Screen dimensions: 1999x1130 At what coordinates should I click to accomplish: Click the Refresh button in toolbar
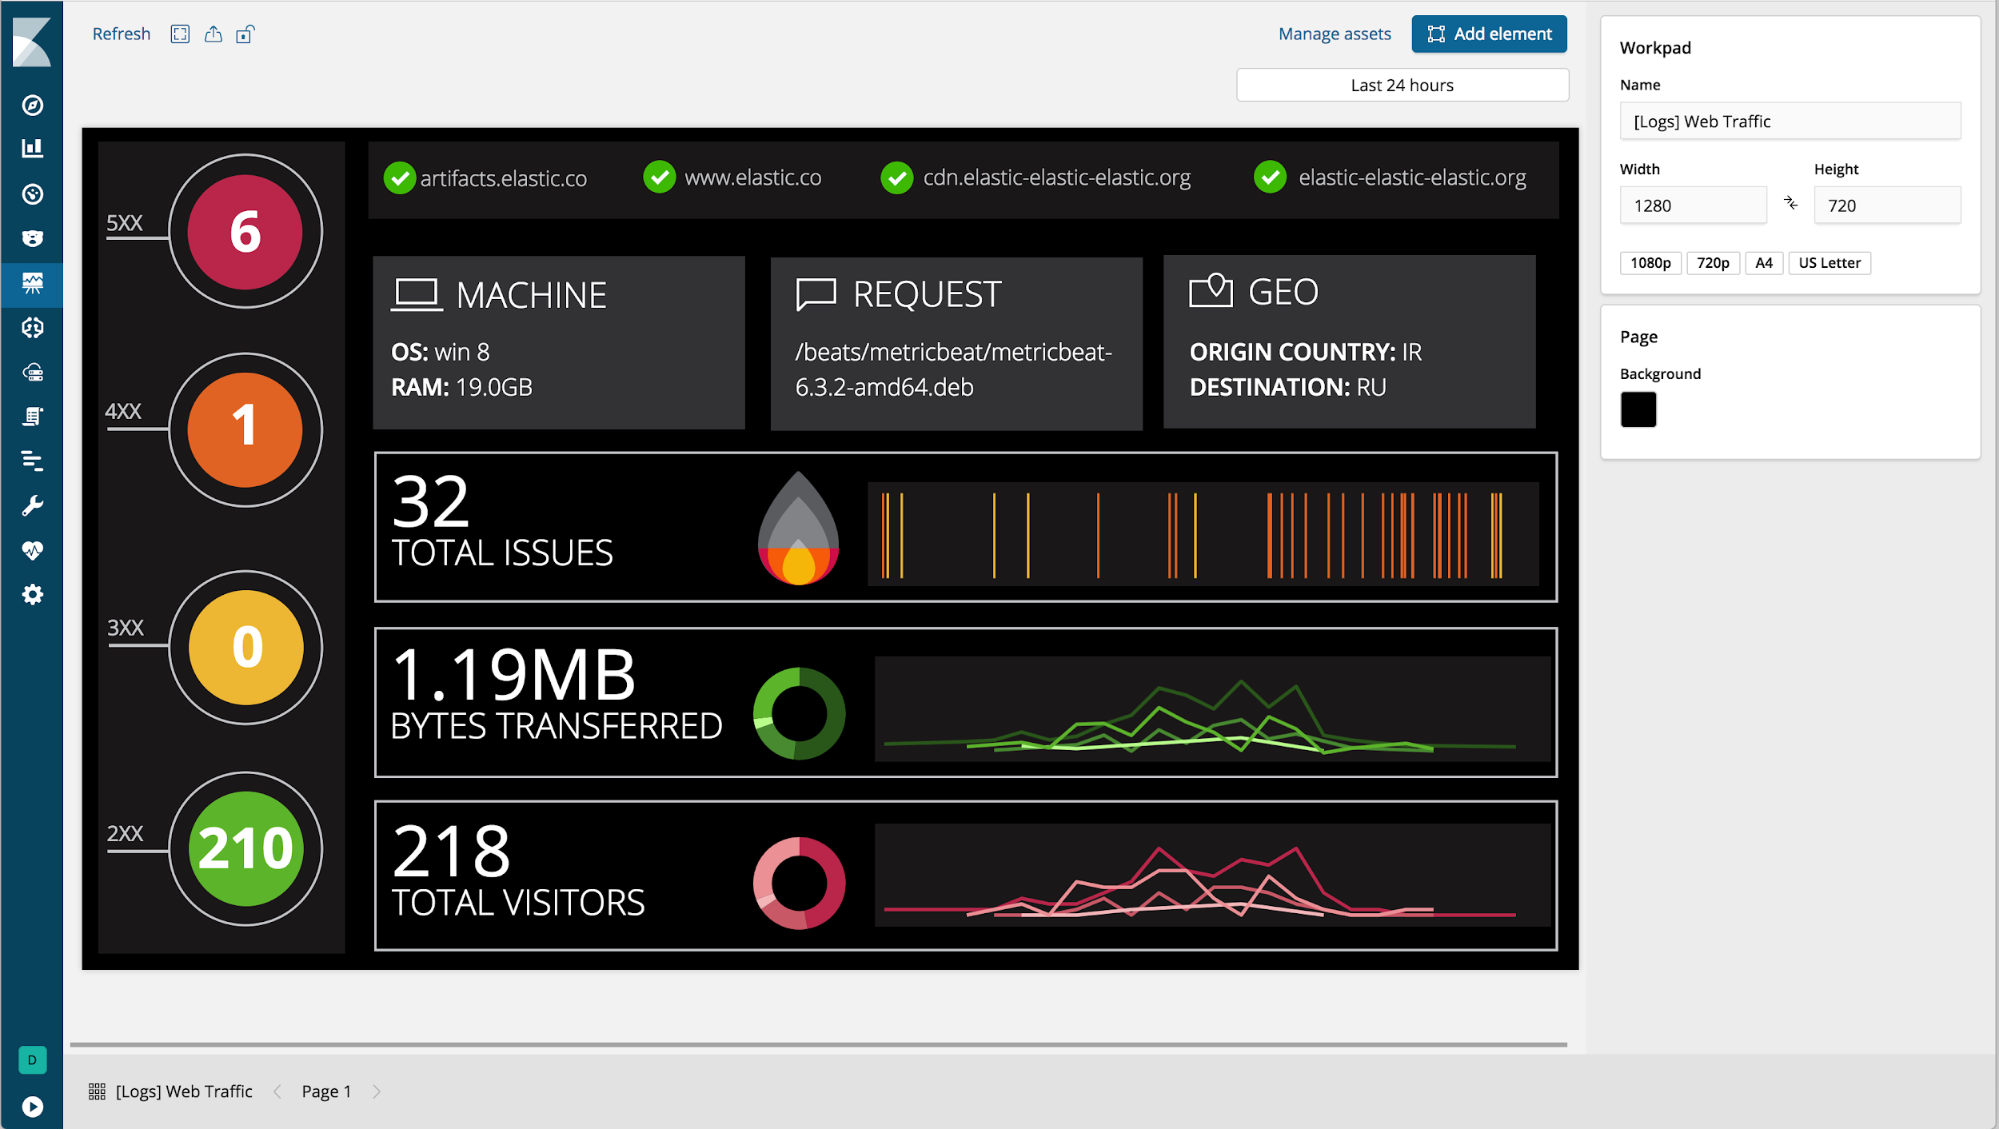pyautogui.click(x=121, y=33)
